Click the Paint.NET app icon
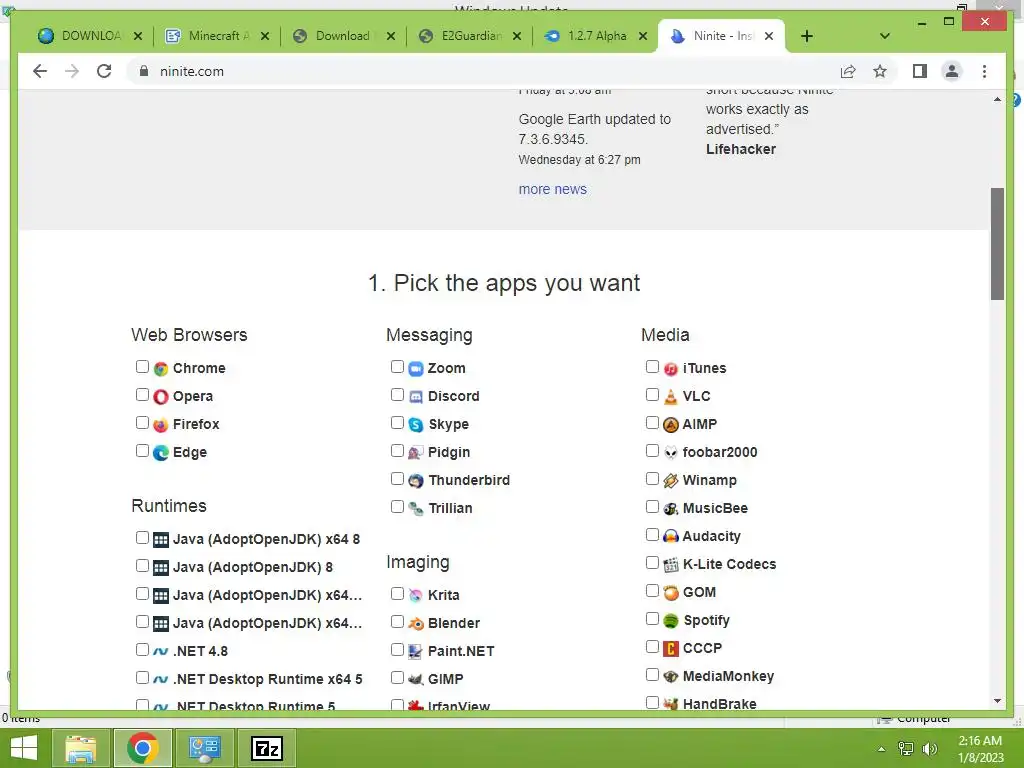The width and height of the screenshot is (1024, 768). point(416,652)
